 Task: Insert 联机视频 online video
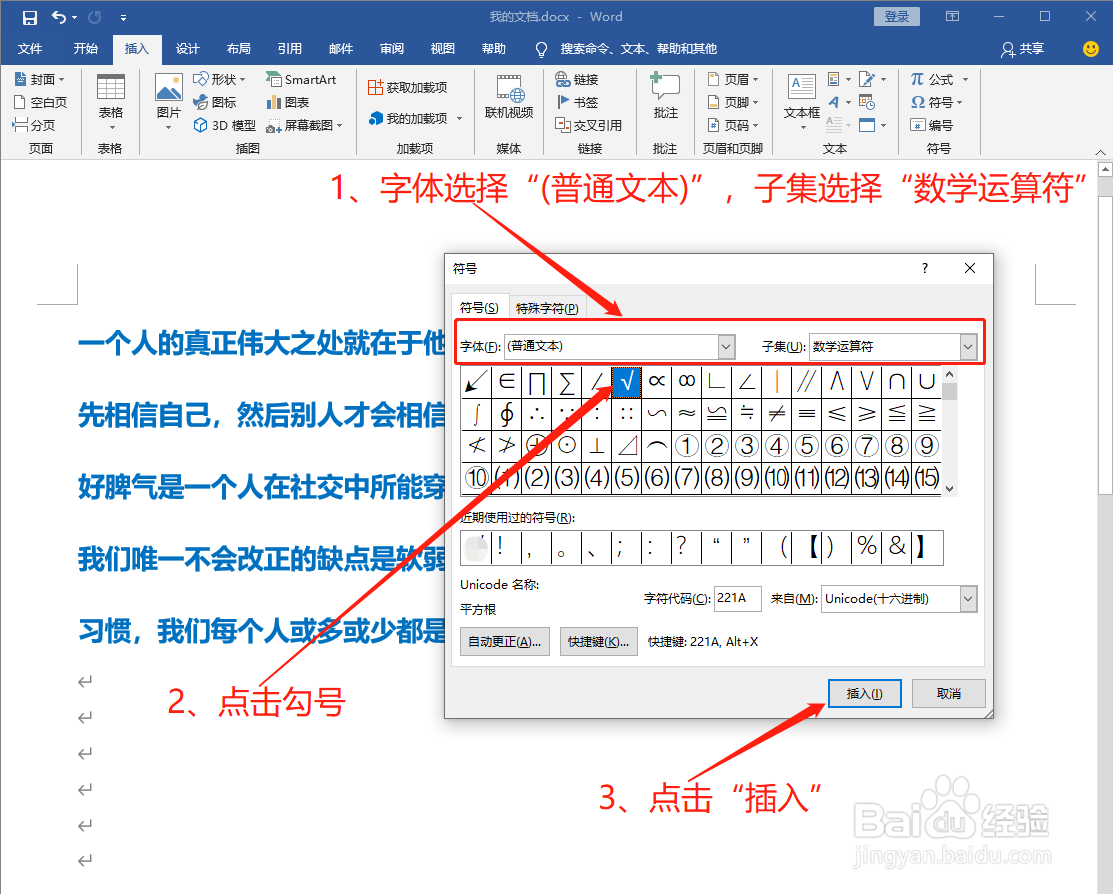509,96
